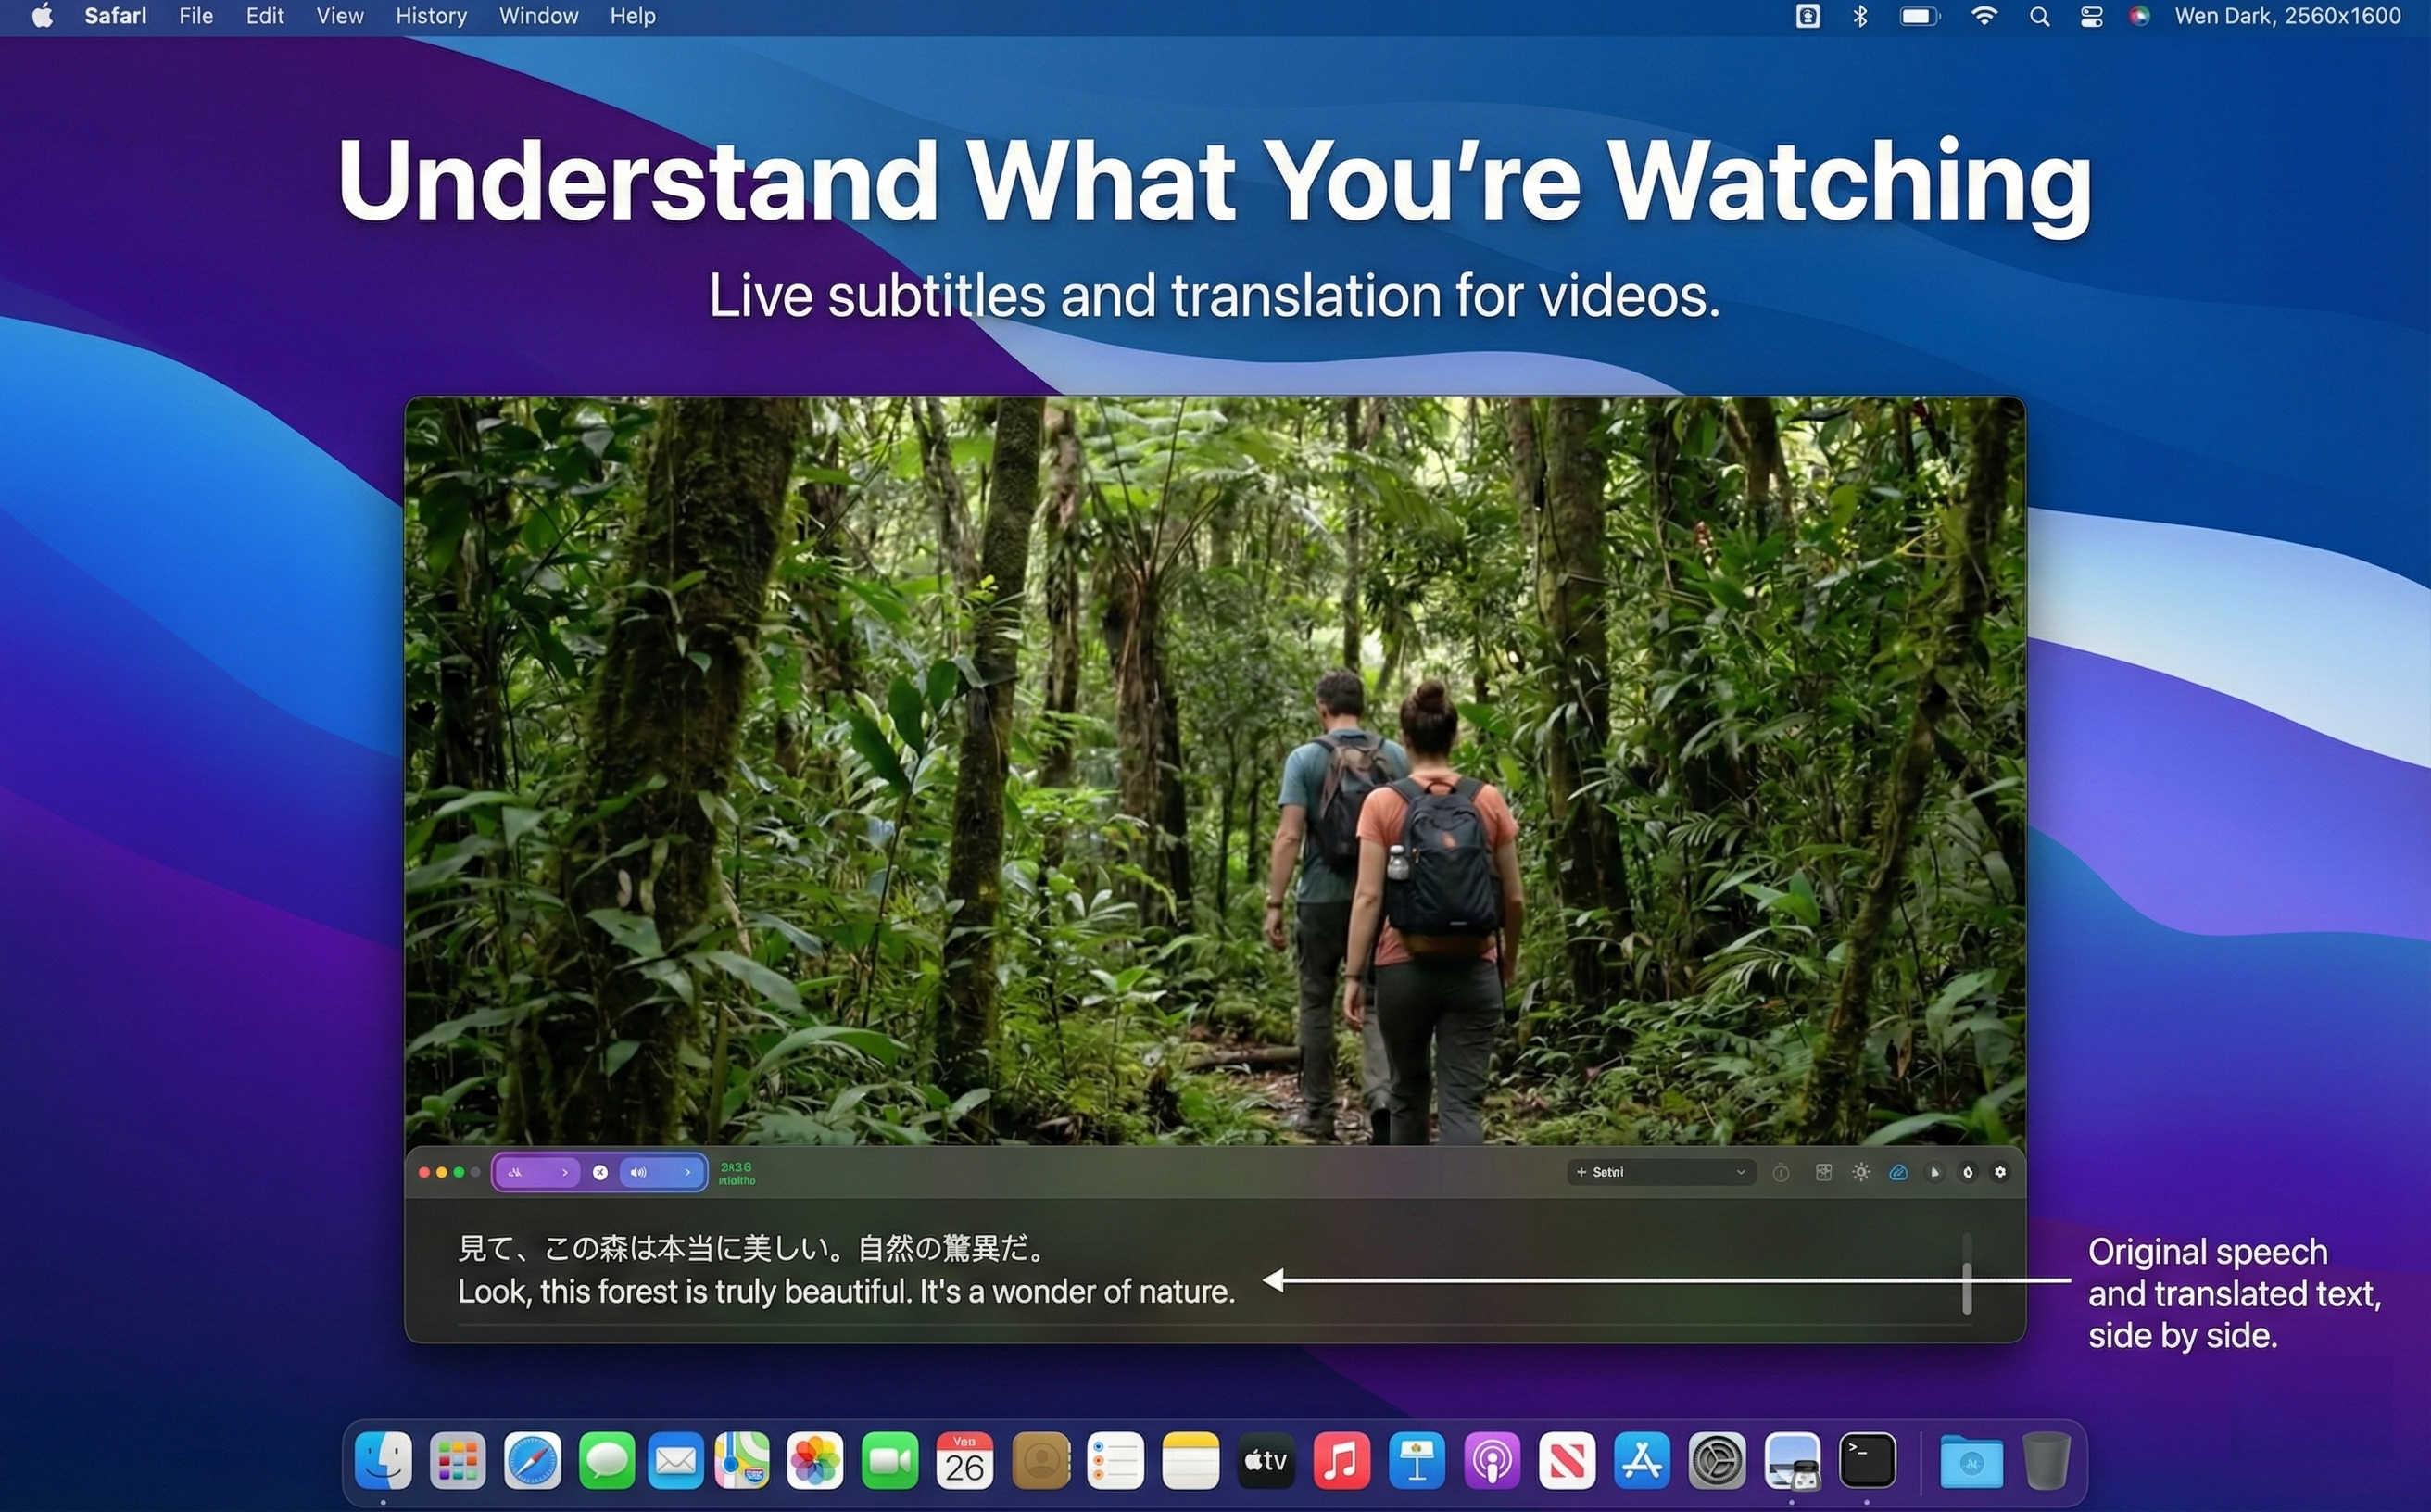Viewport: 2431px width, 1512px height.
Task: Open Podcasts from the Dock
Action: tap(1492, 1461)
